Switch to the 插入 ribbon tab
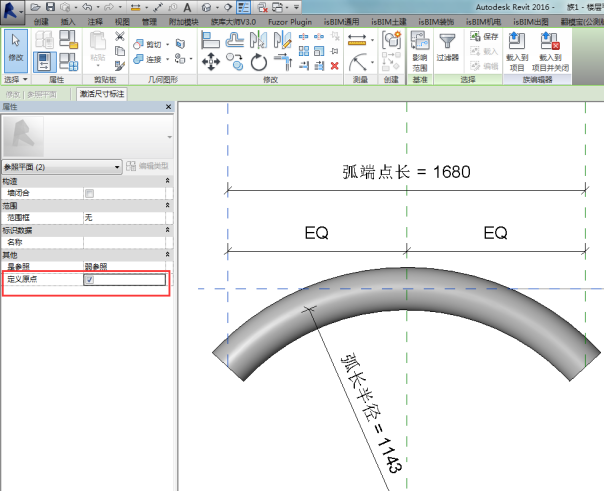Image resolution: width=604 pixels, height=491 pixels. point(67,20)
